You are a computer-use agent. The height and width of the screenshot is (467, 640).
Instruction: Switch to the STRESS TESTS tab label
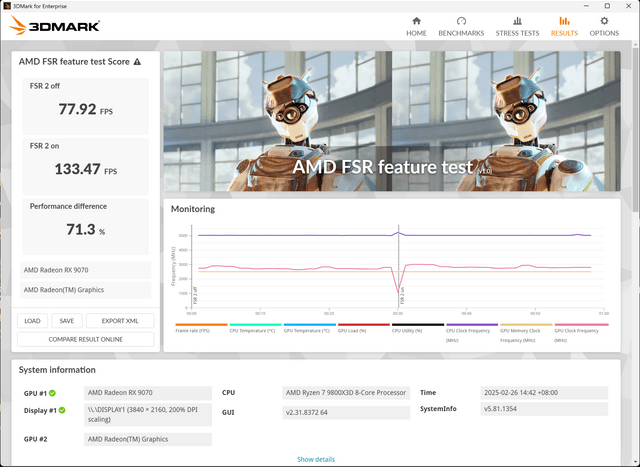click(517, 33)
